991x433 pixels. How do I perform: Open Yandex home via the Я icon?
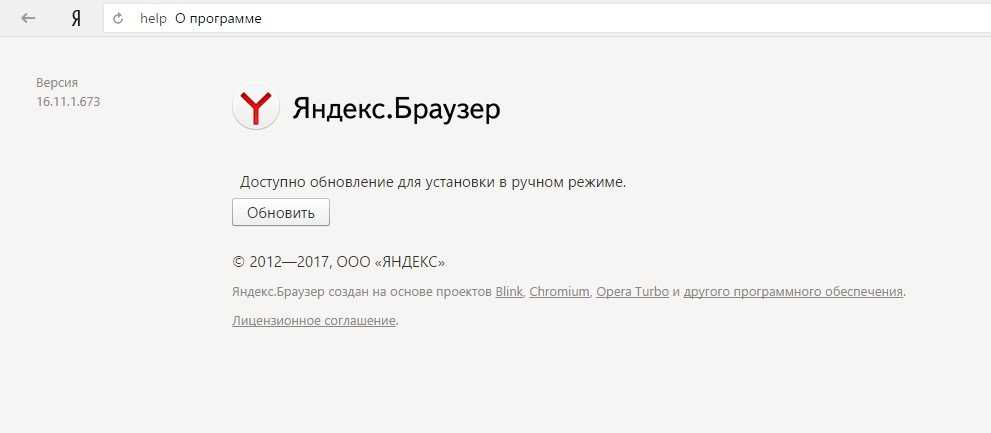pyautogui.click(x=76, y=18)
